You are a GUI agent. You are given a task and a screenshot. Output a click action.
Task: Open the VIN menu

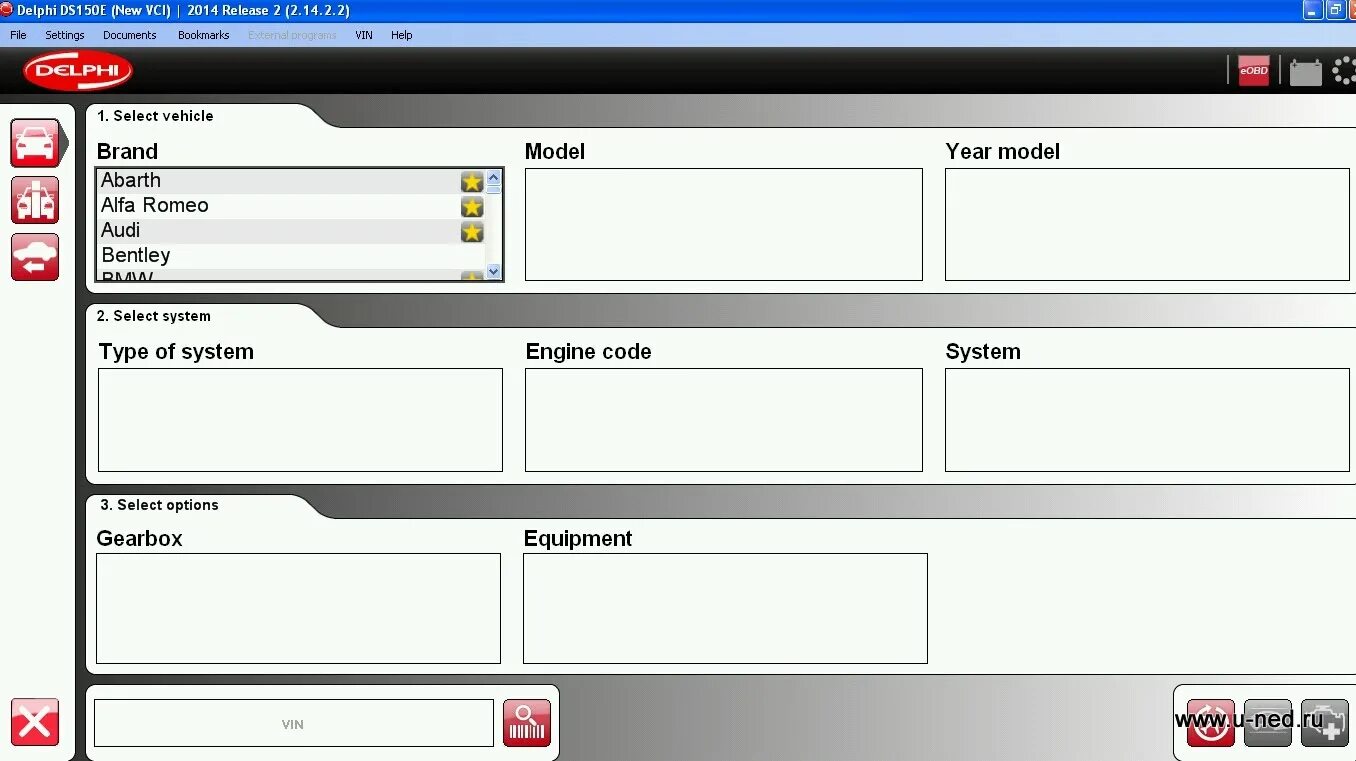(364, 35)
